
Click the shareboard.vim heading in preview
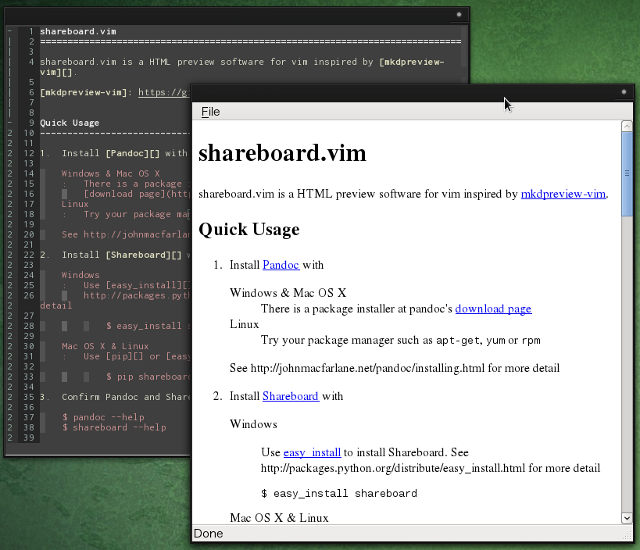(282, 153)
